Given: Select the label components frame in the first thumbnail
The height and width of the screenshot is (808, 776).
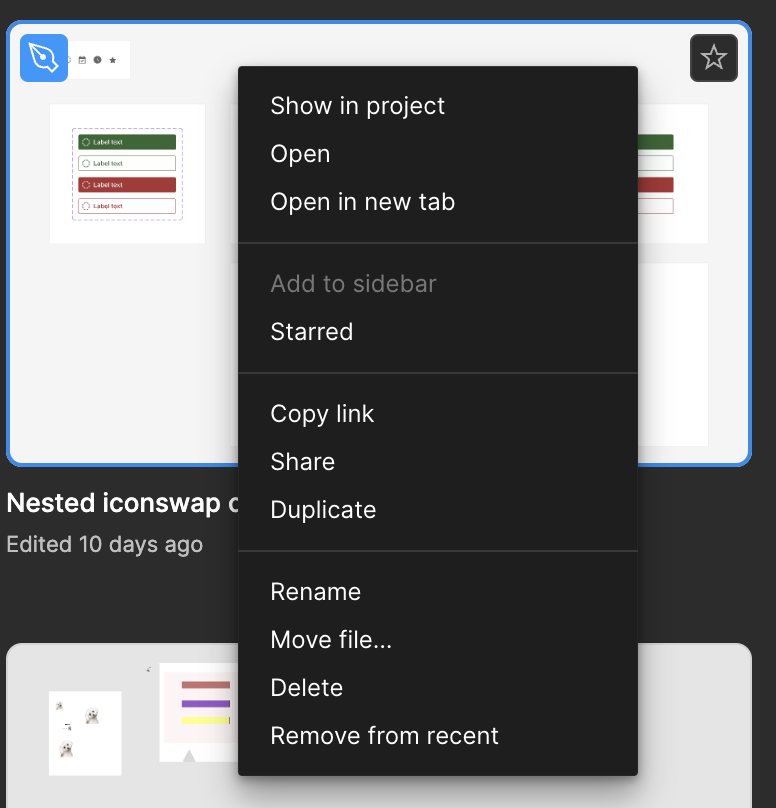Looking at the screenshot, I should 127,174.
